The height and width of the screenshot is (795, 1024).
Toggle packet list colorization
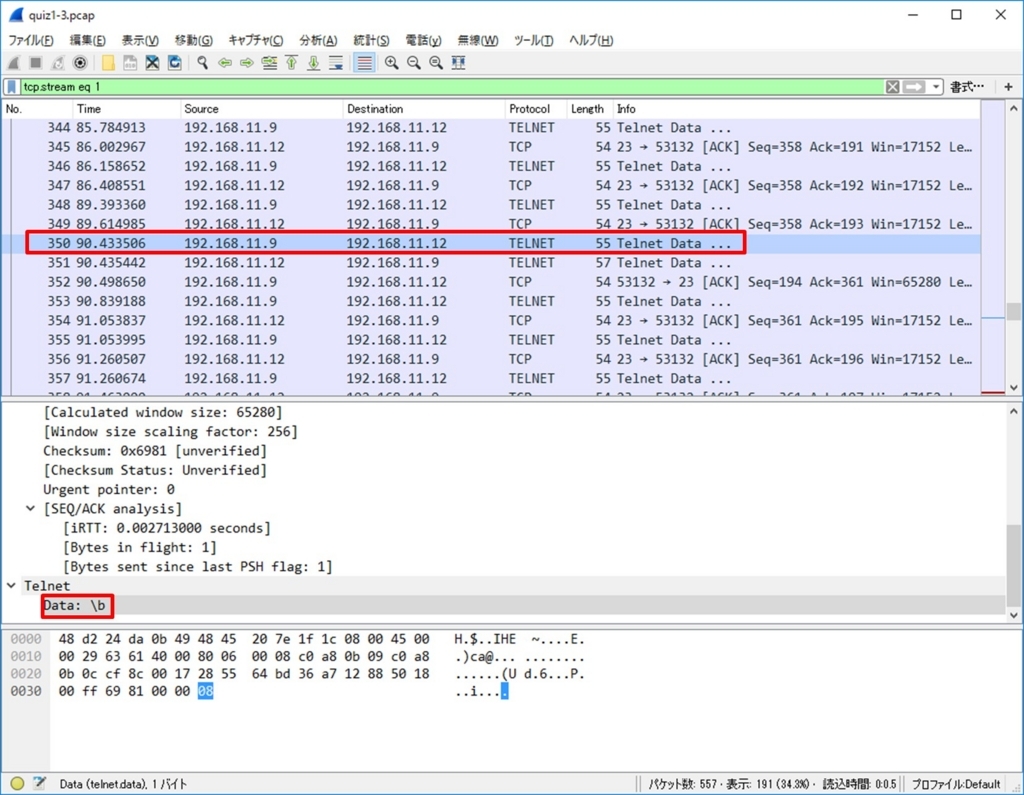(364, 63)
